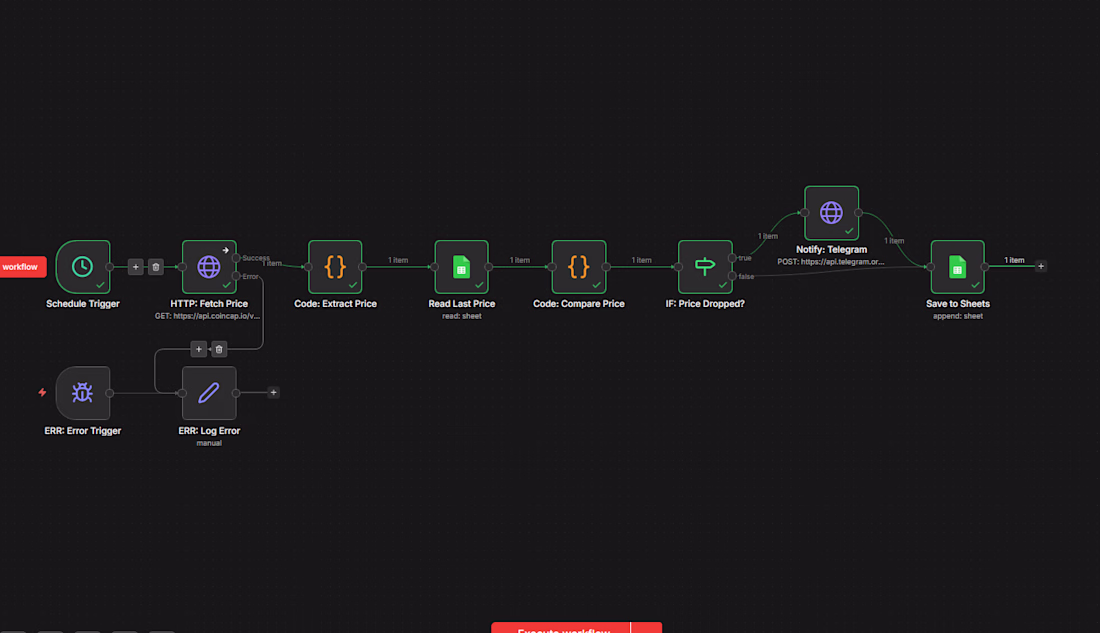Click the Success output of HTTP: Fetch Price
The image size is (1100, 633).
click(x=236, y=258)
